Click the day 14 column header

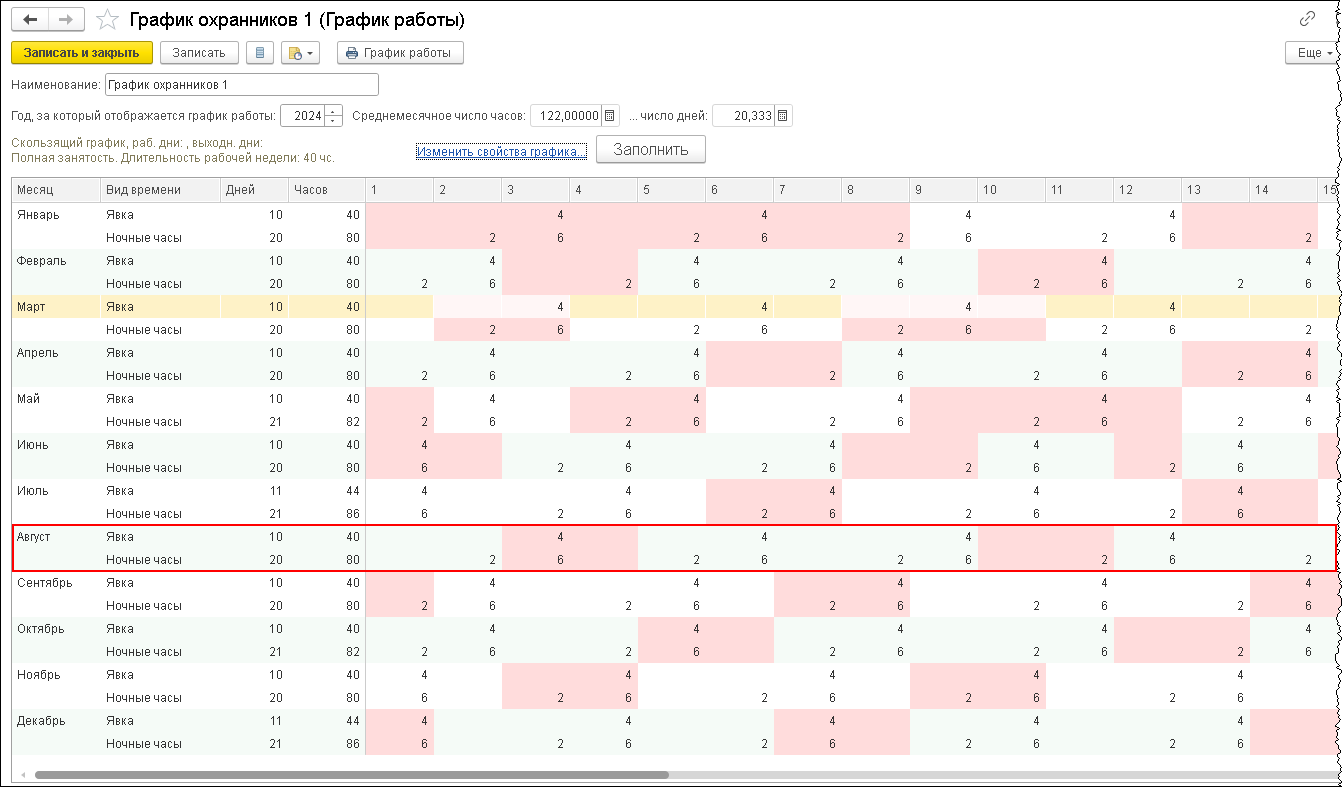(1283, 190)
